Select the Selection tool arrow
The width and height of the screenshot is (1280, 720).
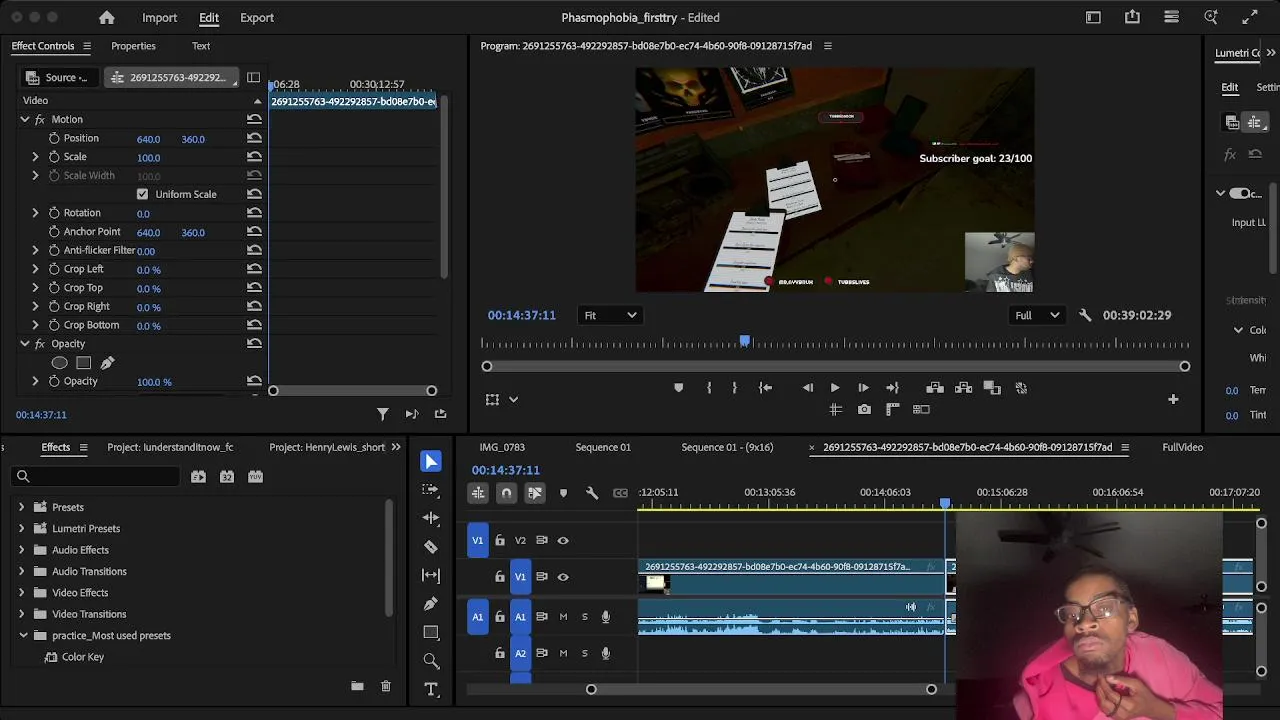pyautogui.click(x=431, y=461)
